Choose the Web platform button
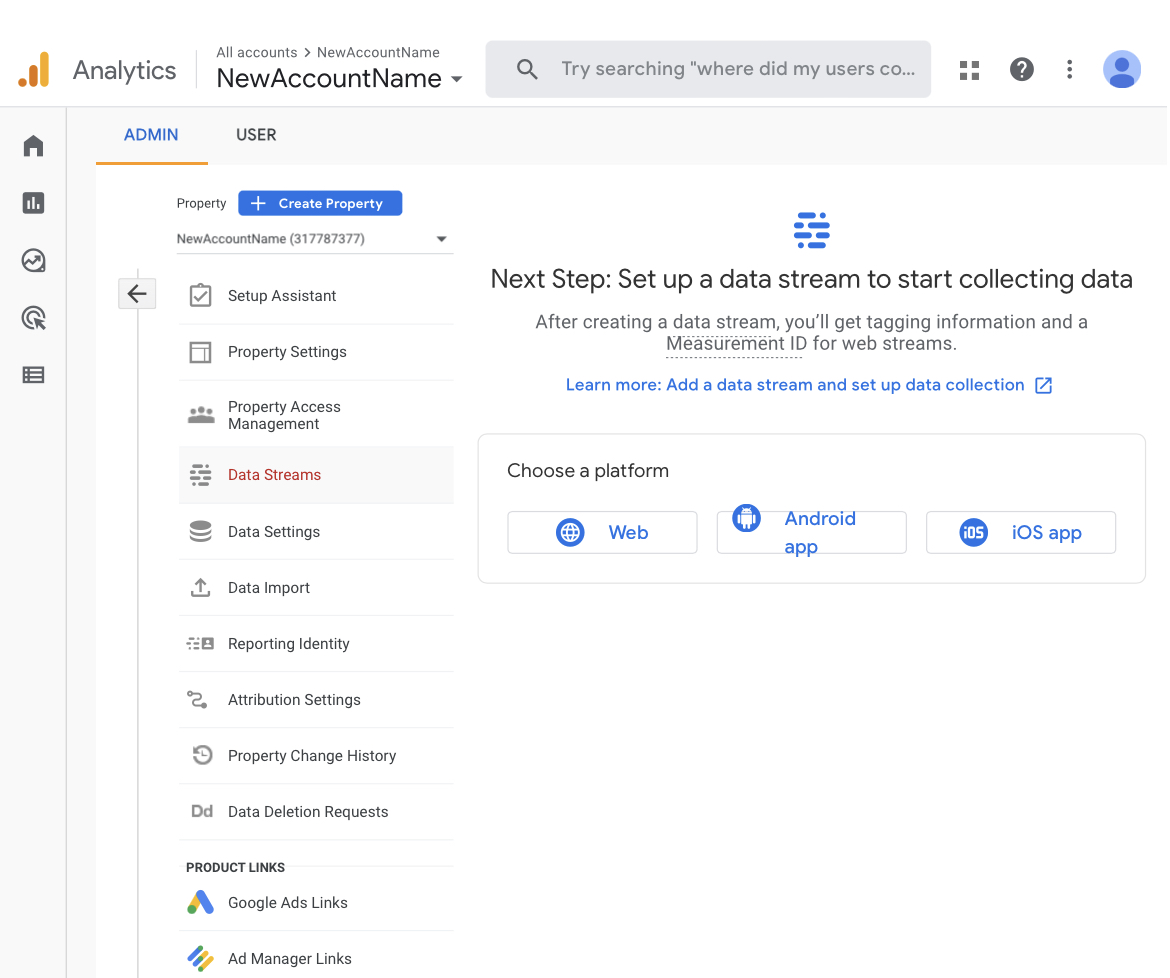 tap(602, 532)
